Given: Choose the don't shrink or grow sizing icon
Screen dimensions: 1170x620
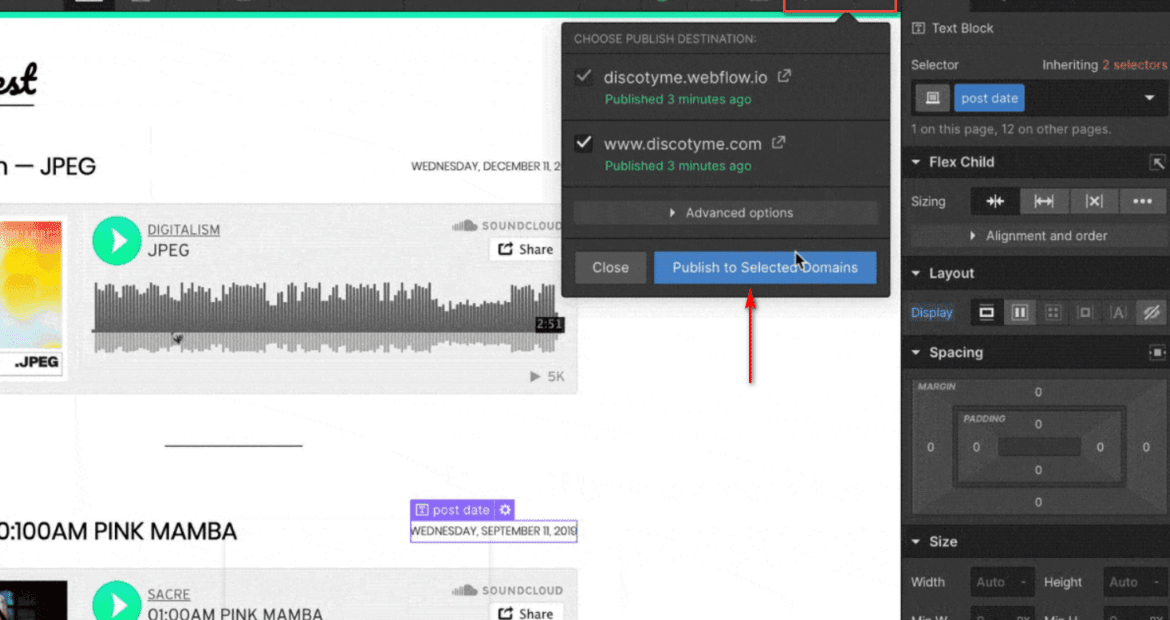Looking at the screenshot, I should [x=1094, y=201].
